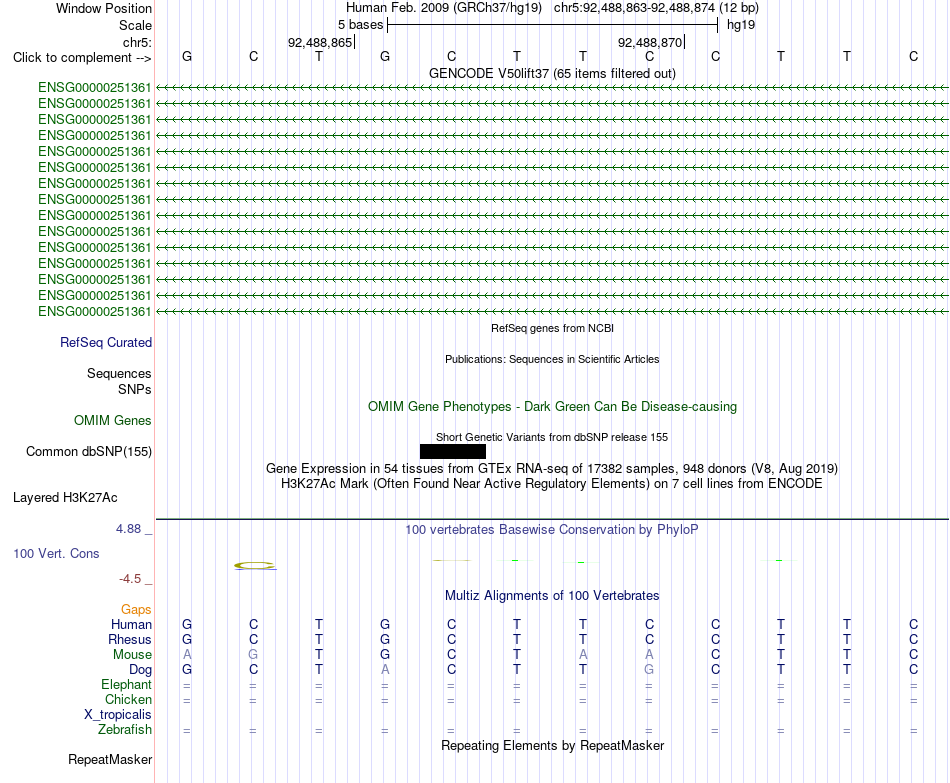Screen dimensions: 950x783
Task: Click the 'chr5:' label
Action: click(x=138, y=42)
